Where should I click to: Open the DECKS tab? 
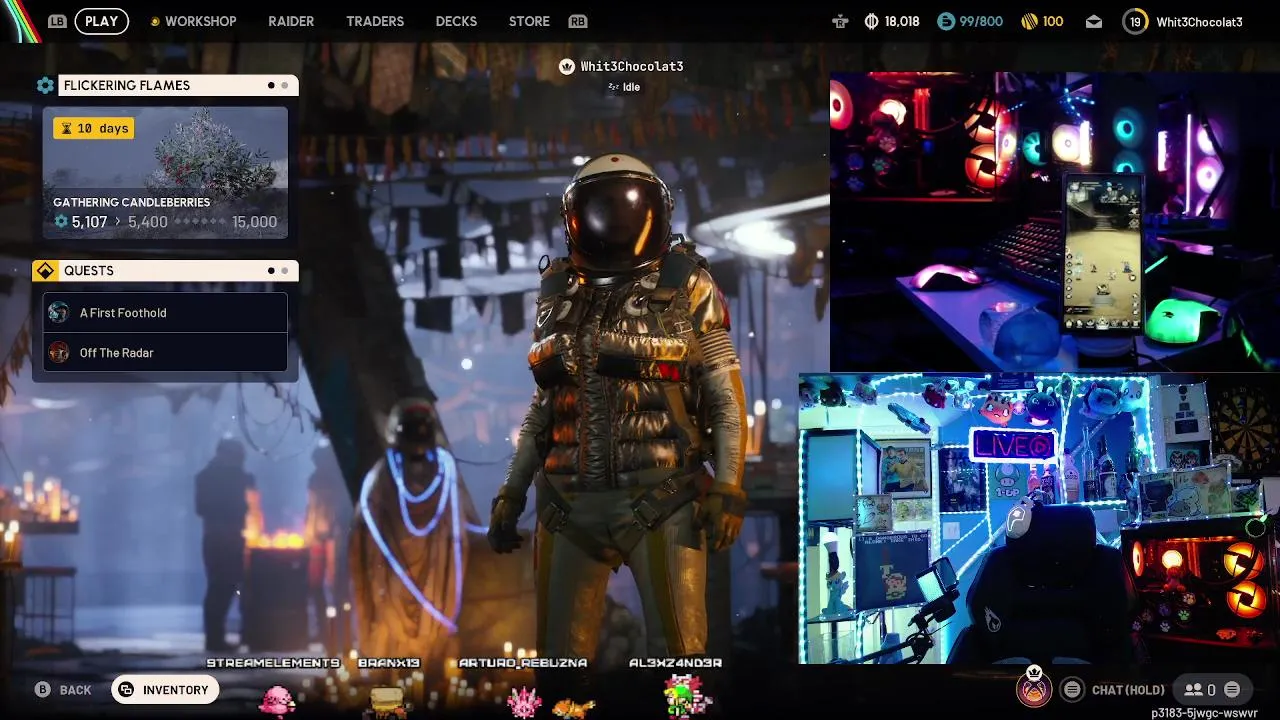click(x=456, y=21)
